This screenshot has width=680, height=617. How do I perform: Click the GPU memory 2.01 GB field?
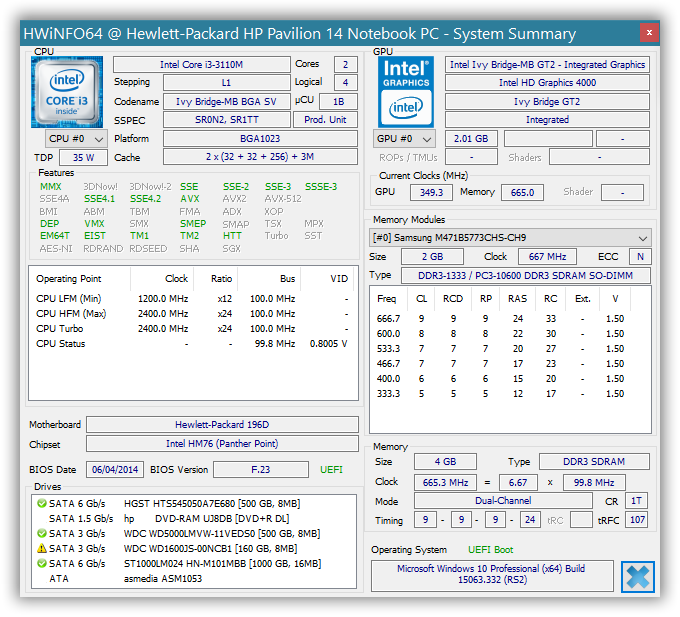pos(471,139)
